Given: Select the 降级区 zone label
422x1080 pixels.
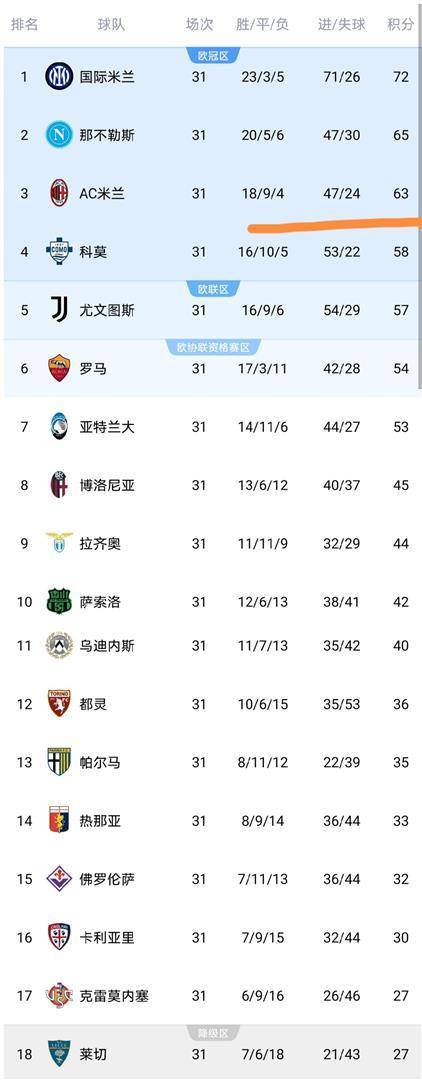Looking at the screenshot, I should click(212, 1032).
